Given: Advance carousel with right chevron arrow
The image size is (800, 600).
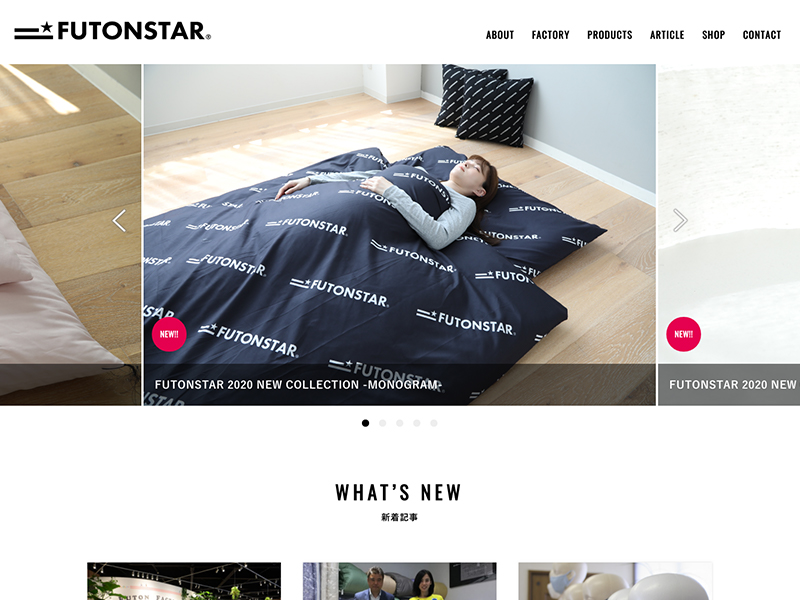Looking at the screenshot, I should (680, 220).
